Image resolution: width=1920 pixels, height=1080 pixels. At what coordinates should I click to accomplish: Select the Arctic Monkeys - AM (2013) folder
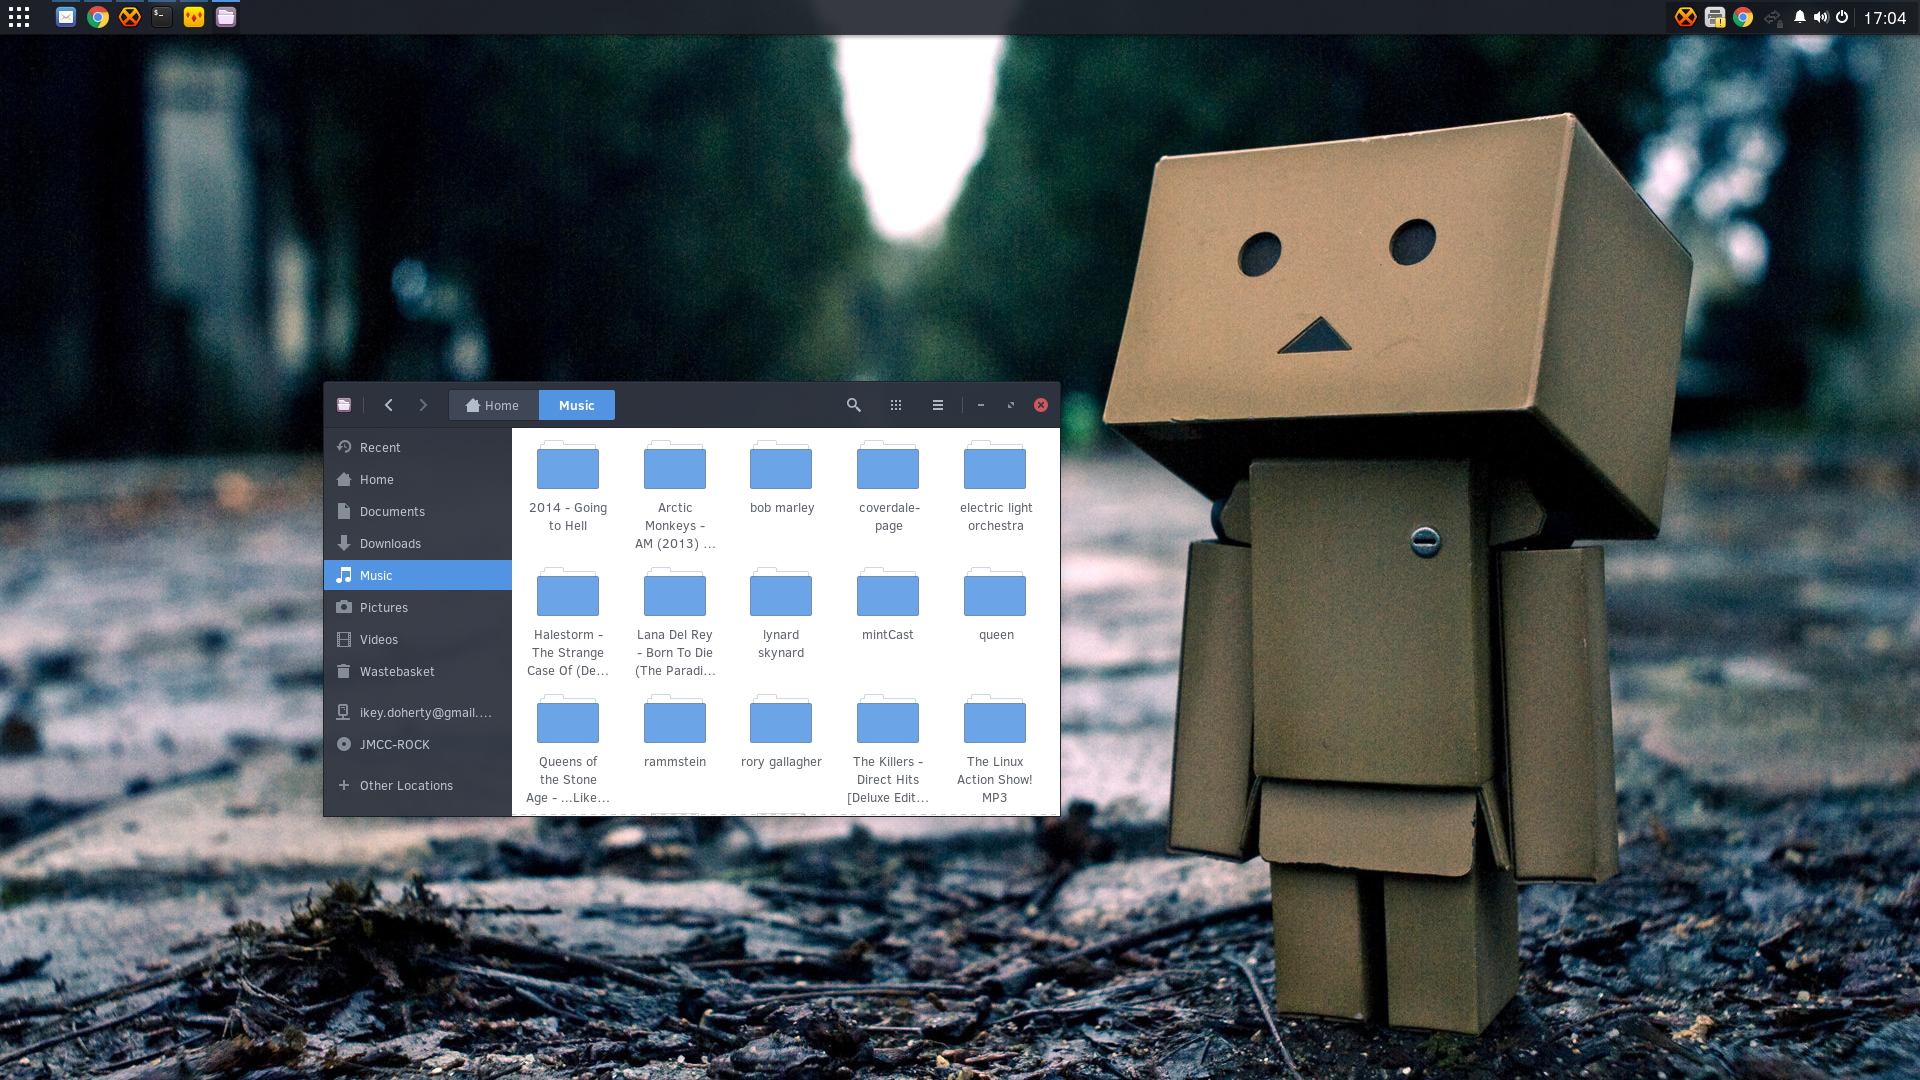675,496
